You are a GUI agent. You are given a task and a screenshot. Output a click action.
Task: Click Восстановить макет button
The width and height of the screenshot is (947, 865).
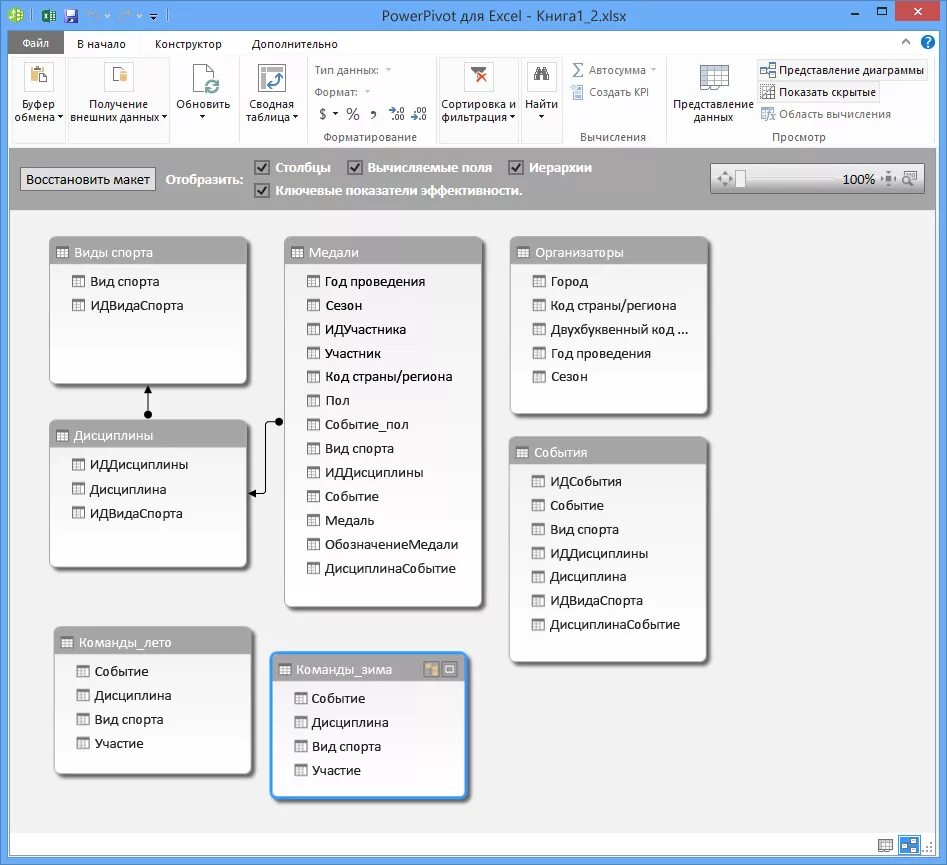coord(88,179)
